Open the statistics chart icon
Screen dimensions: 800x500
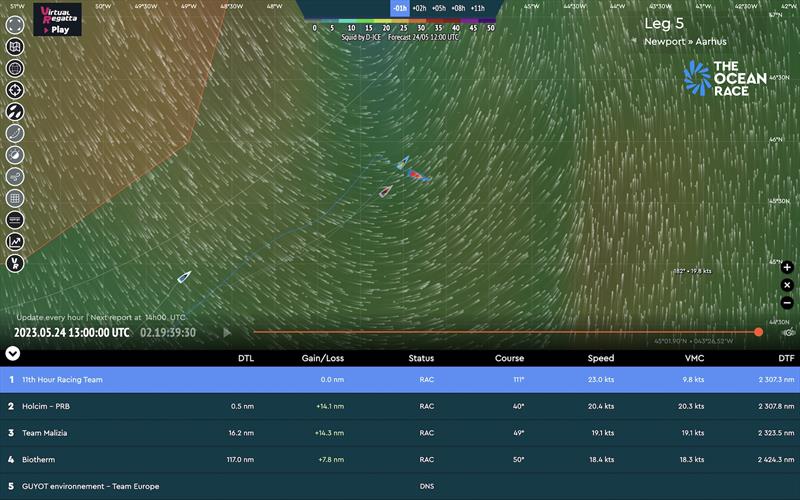tap(15, 241)
